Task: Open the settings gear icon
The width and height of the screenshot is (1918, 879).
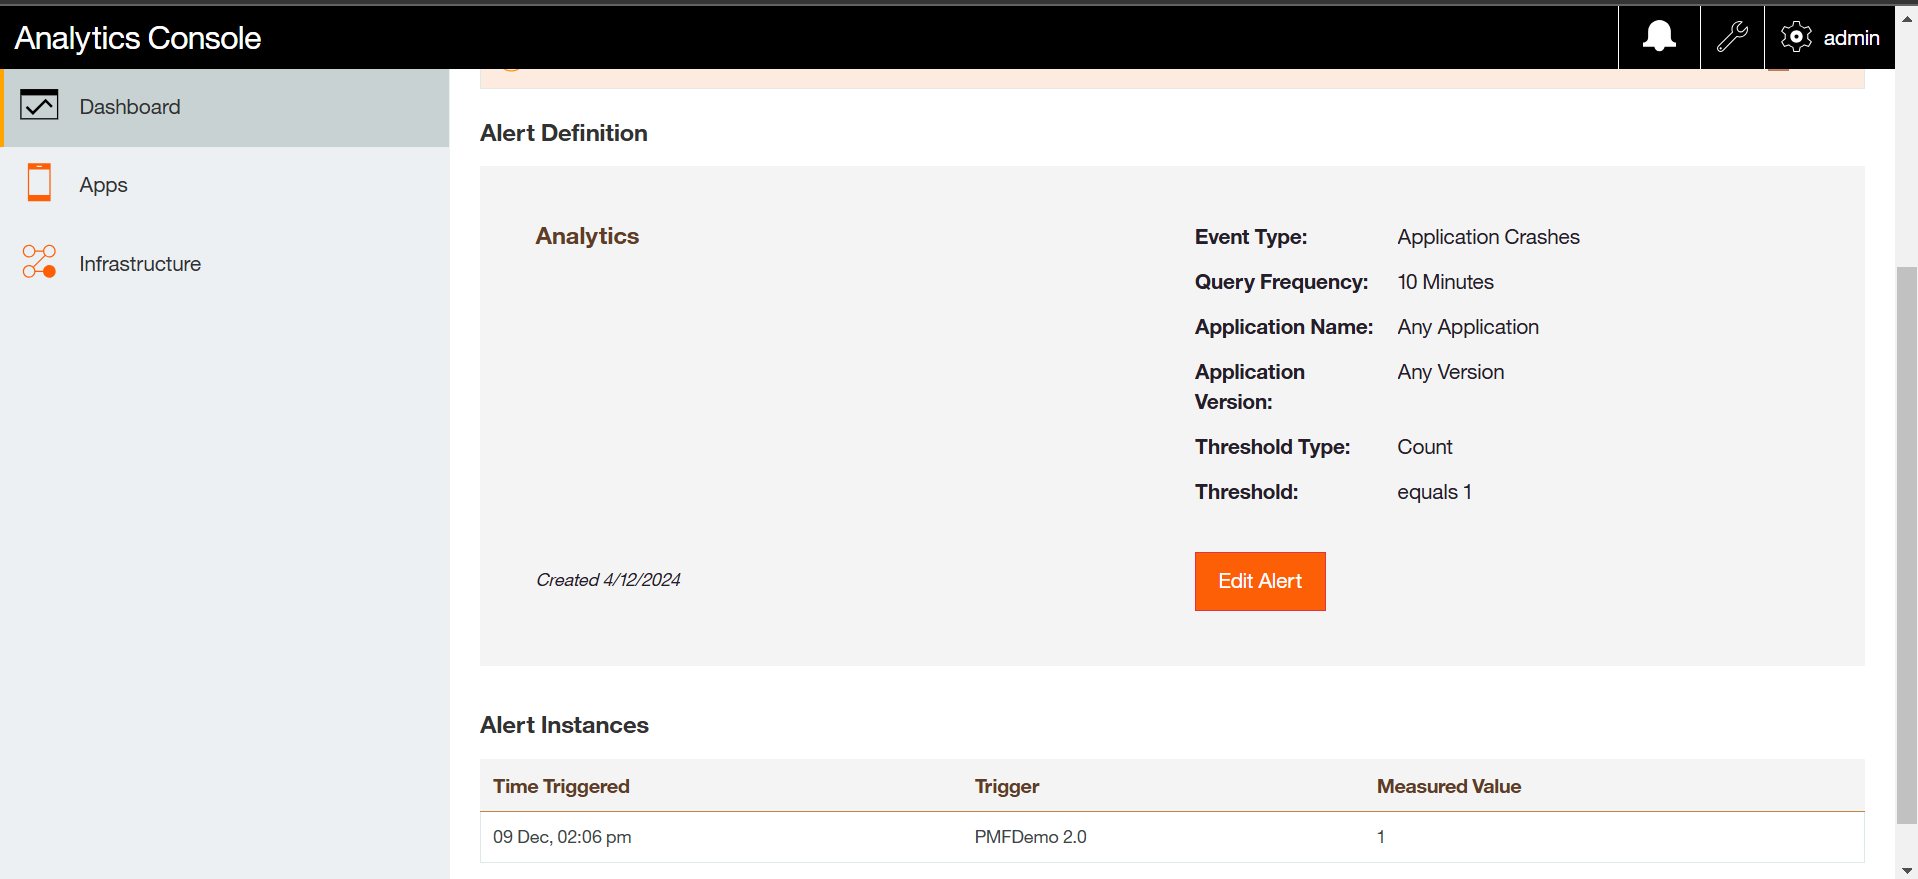Action: click(x=1796, y=37)
